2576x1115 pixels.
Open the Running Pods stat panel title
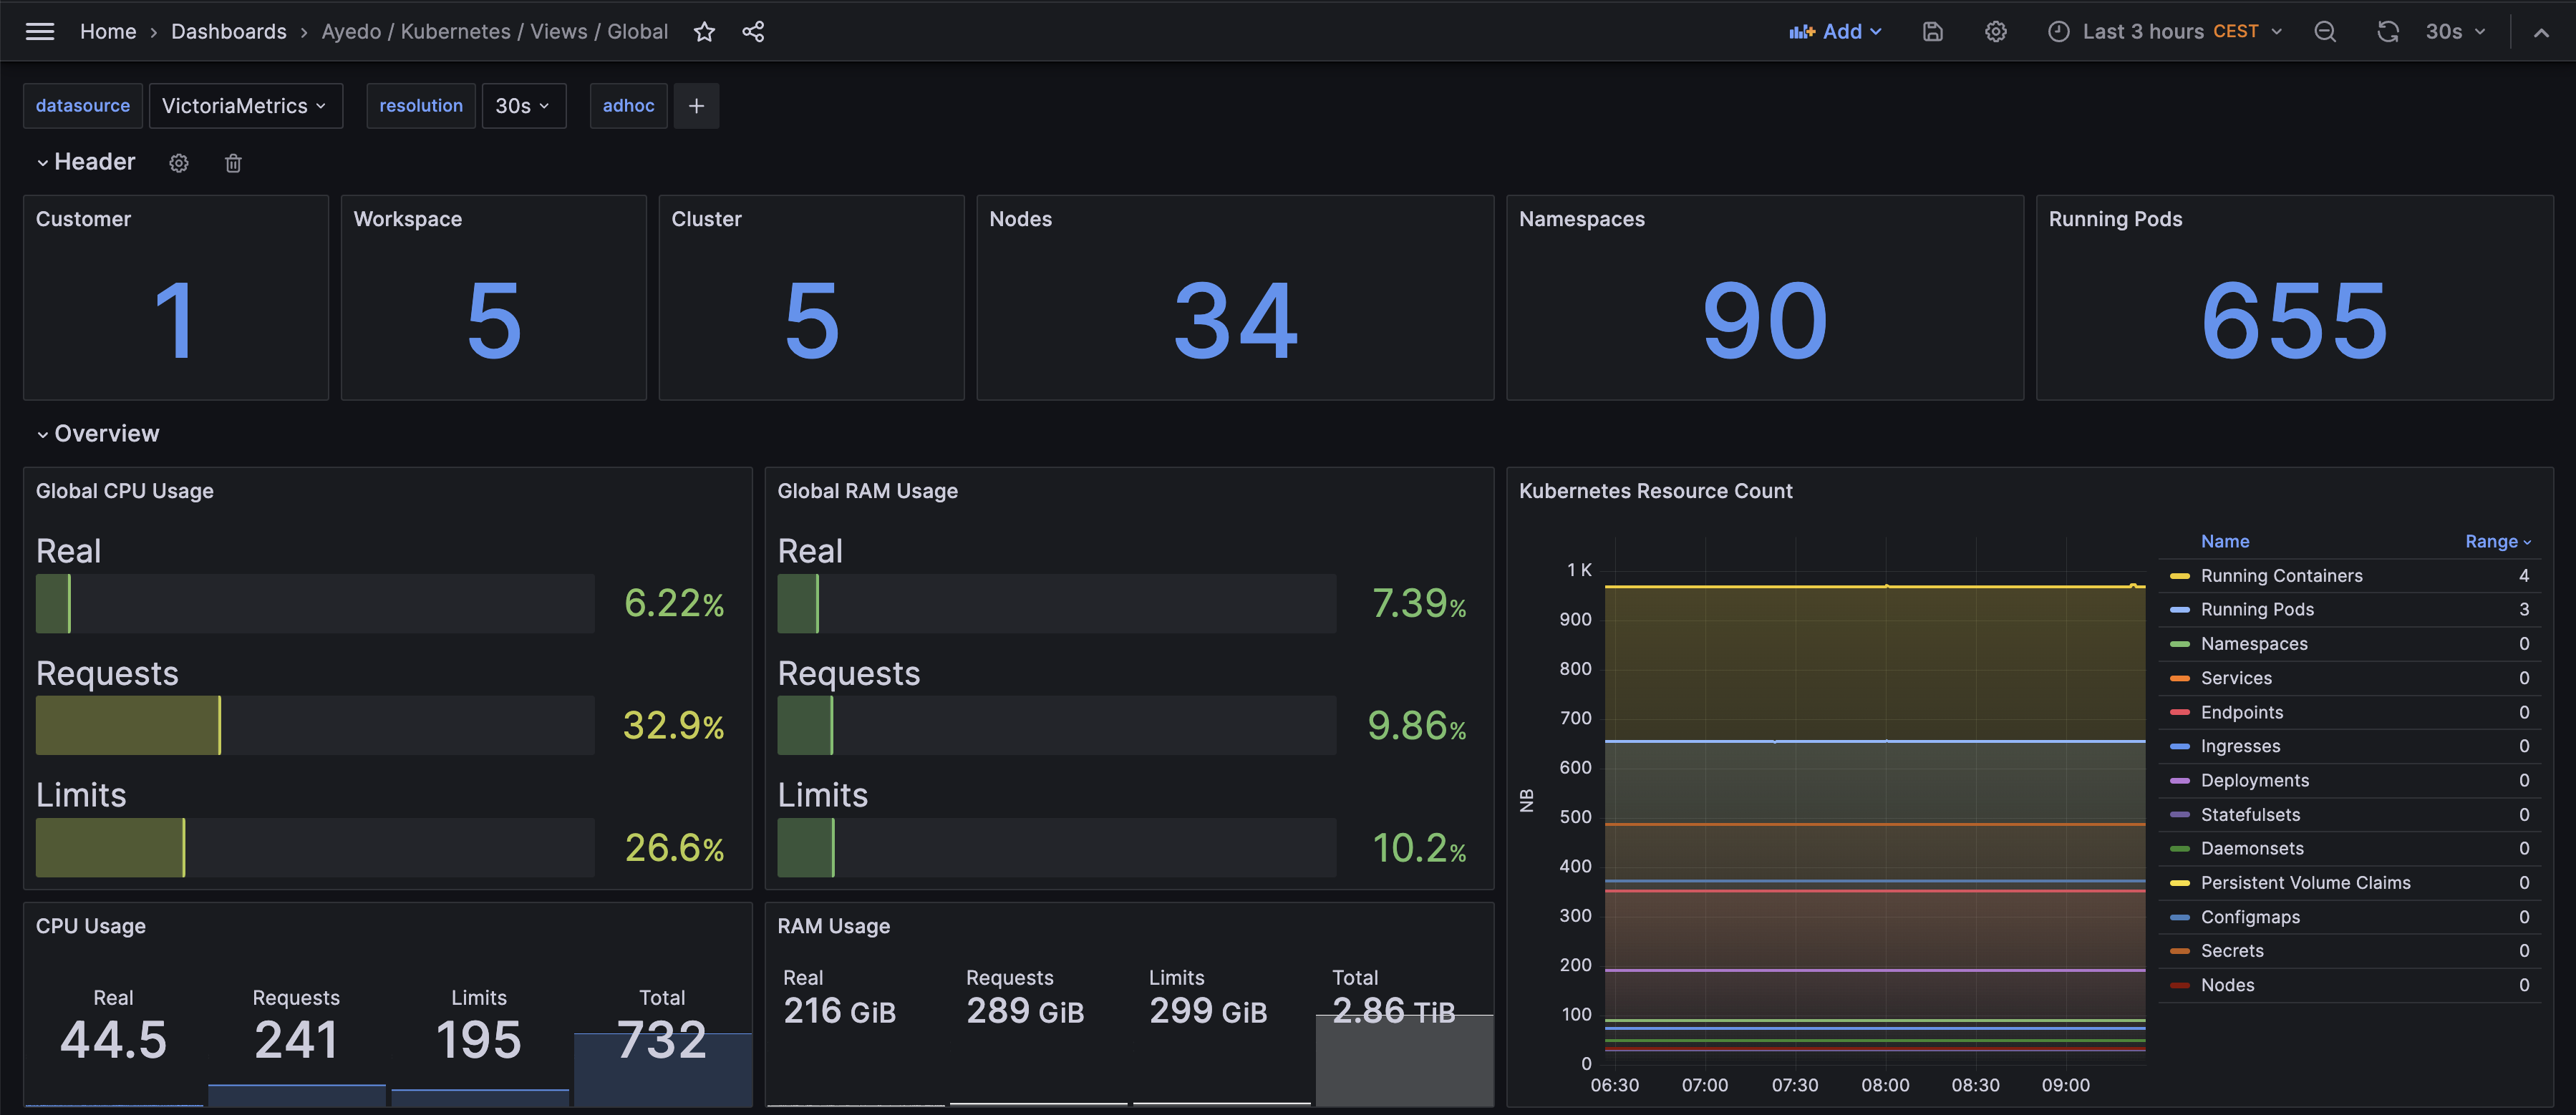click(x=2115, y=219)
